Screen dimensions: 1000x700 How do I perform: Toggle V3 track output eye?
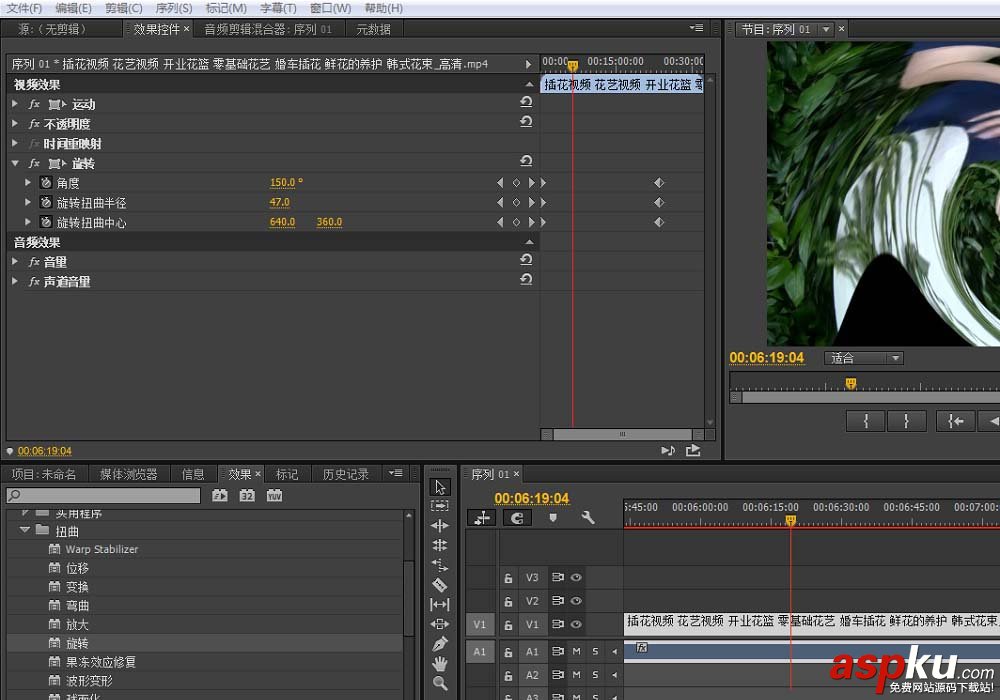point(576,578)
